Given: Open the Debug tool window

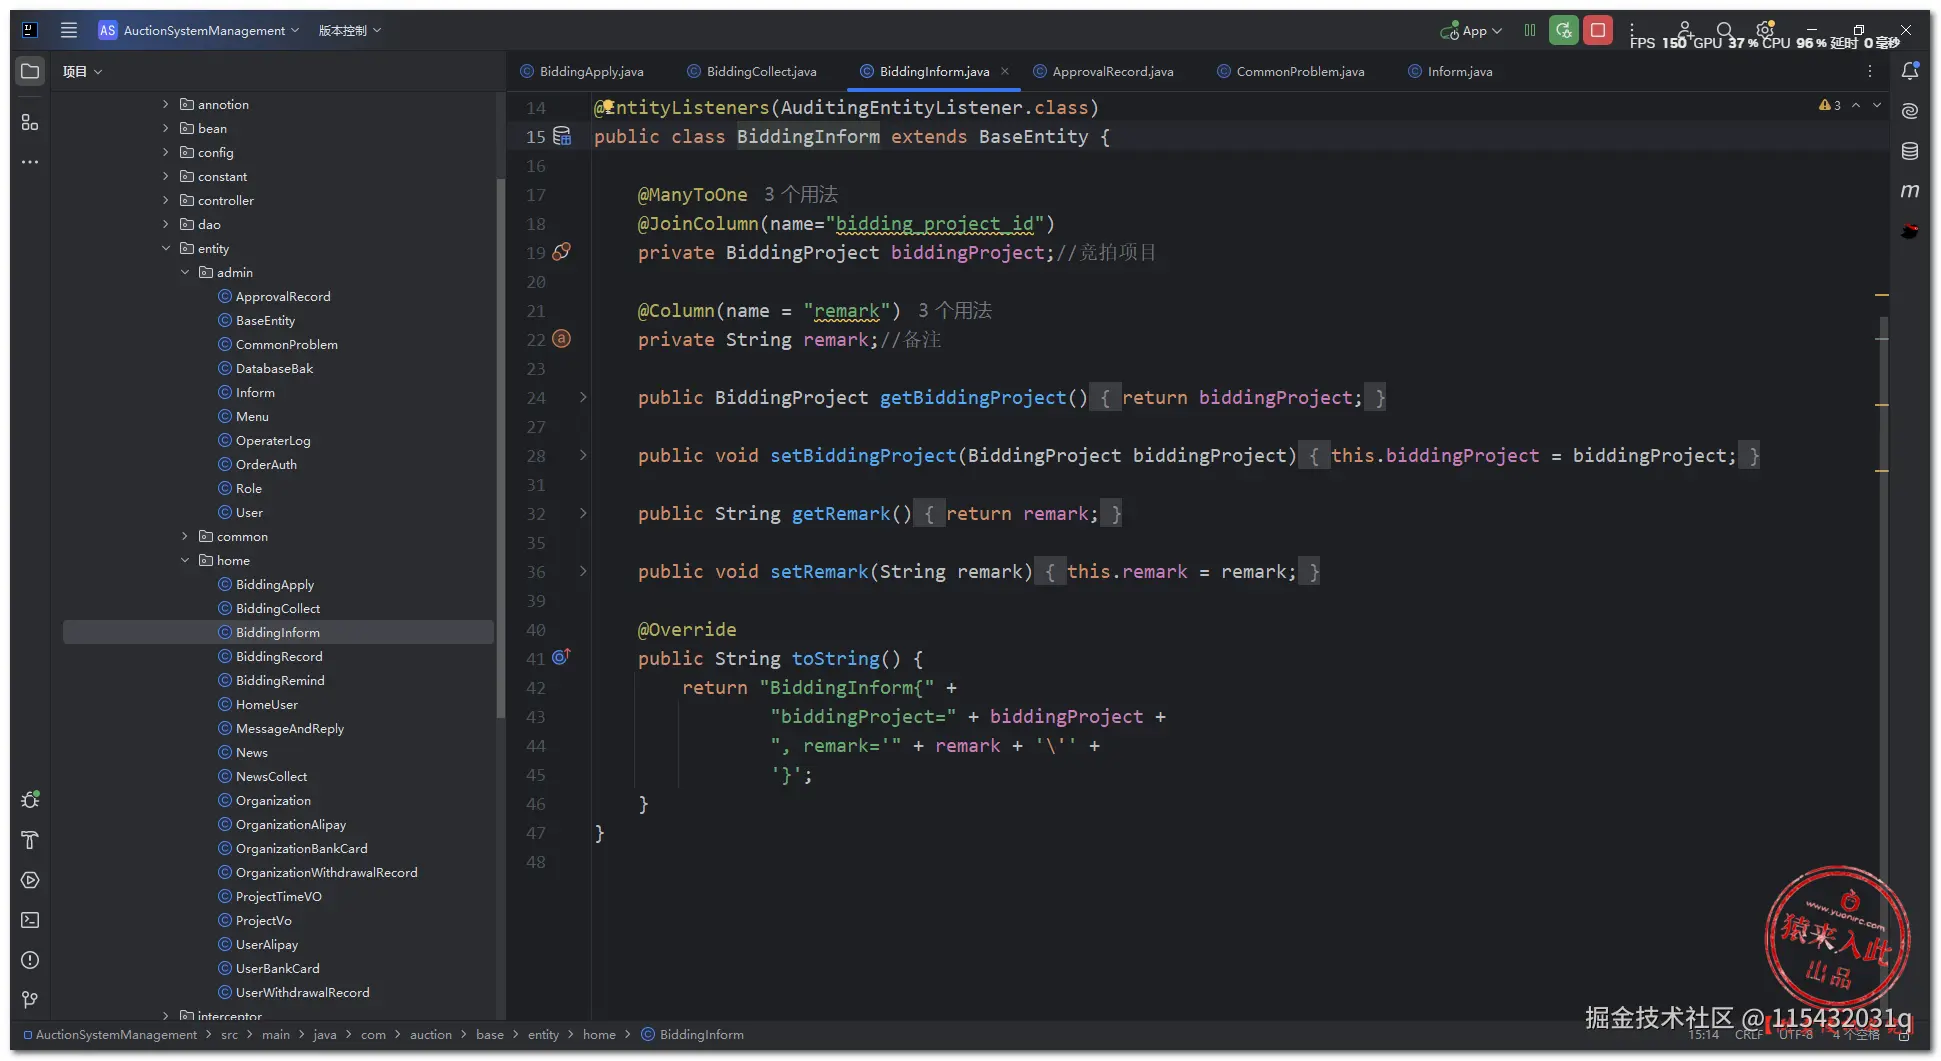Looking at the screenshot, I should [x=30, y=800].
